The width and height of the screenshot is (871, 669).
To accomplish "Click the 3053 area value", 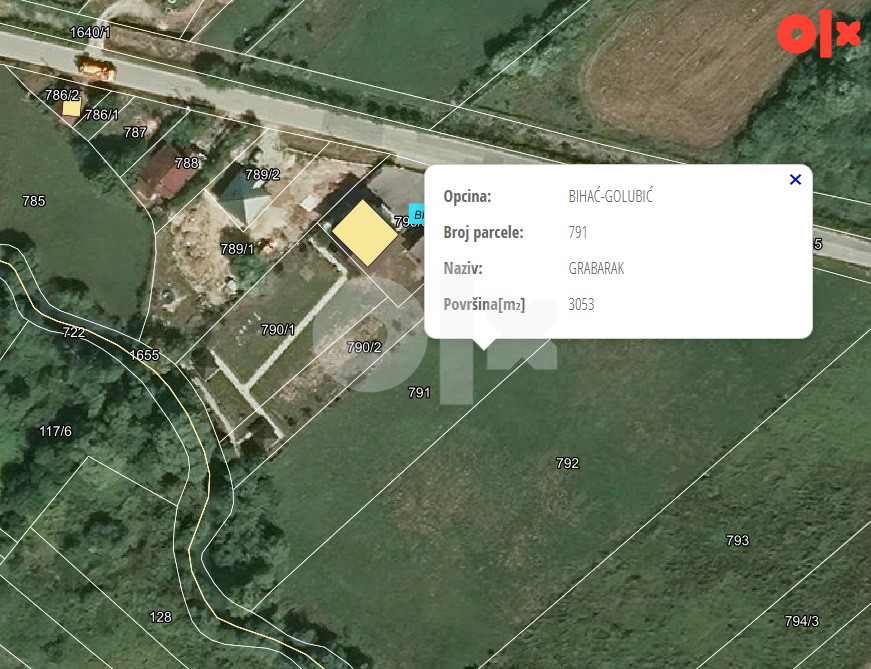I will point(581,304).
